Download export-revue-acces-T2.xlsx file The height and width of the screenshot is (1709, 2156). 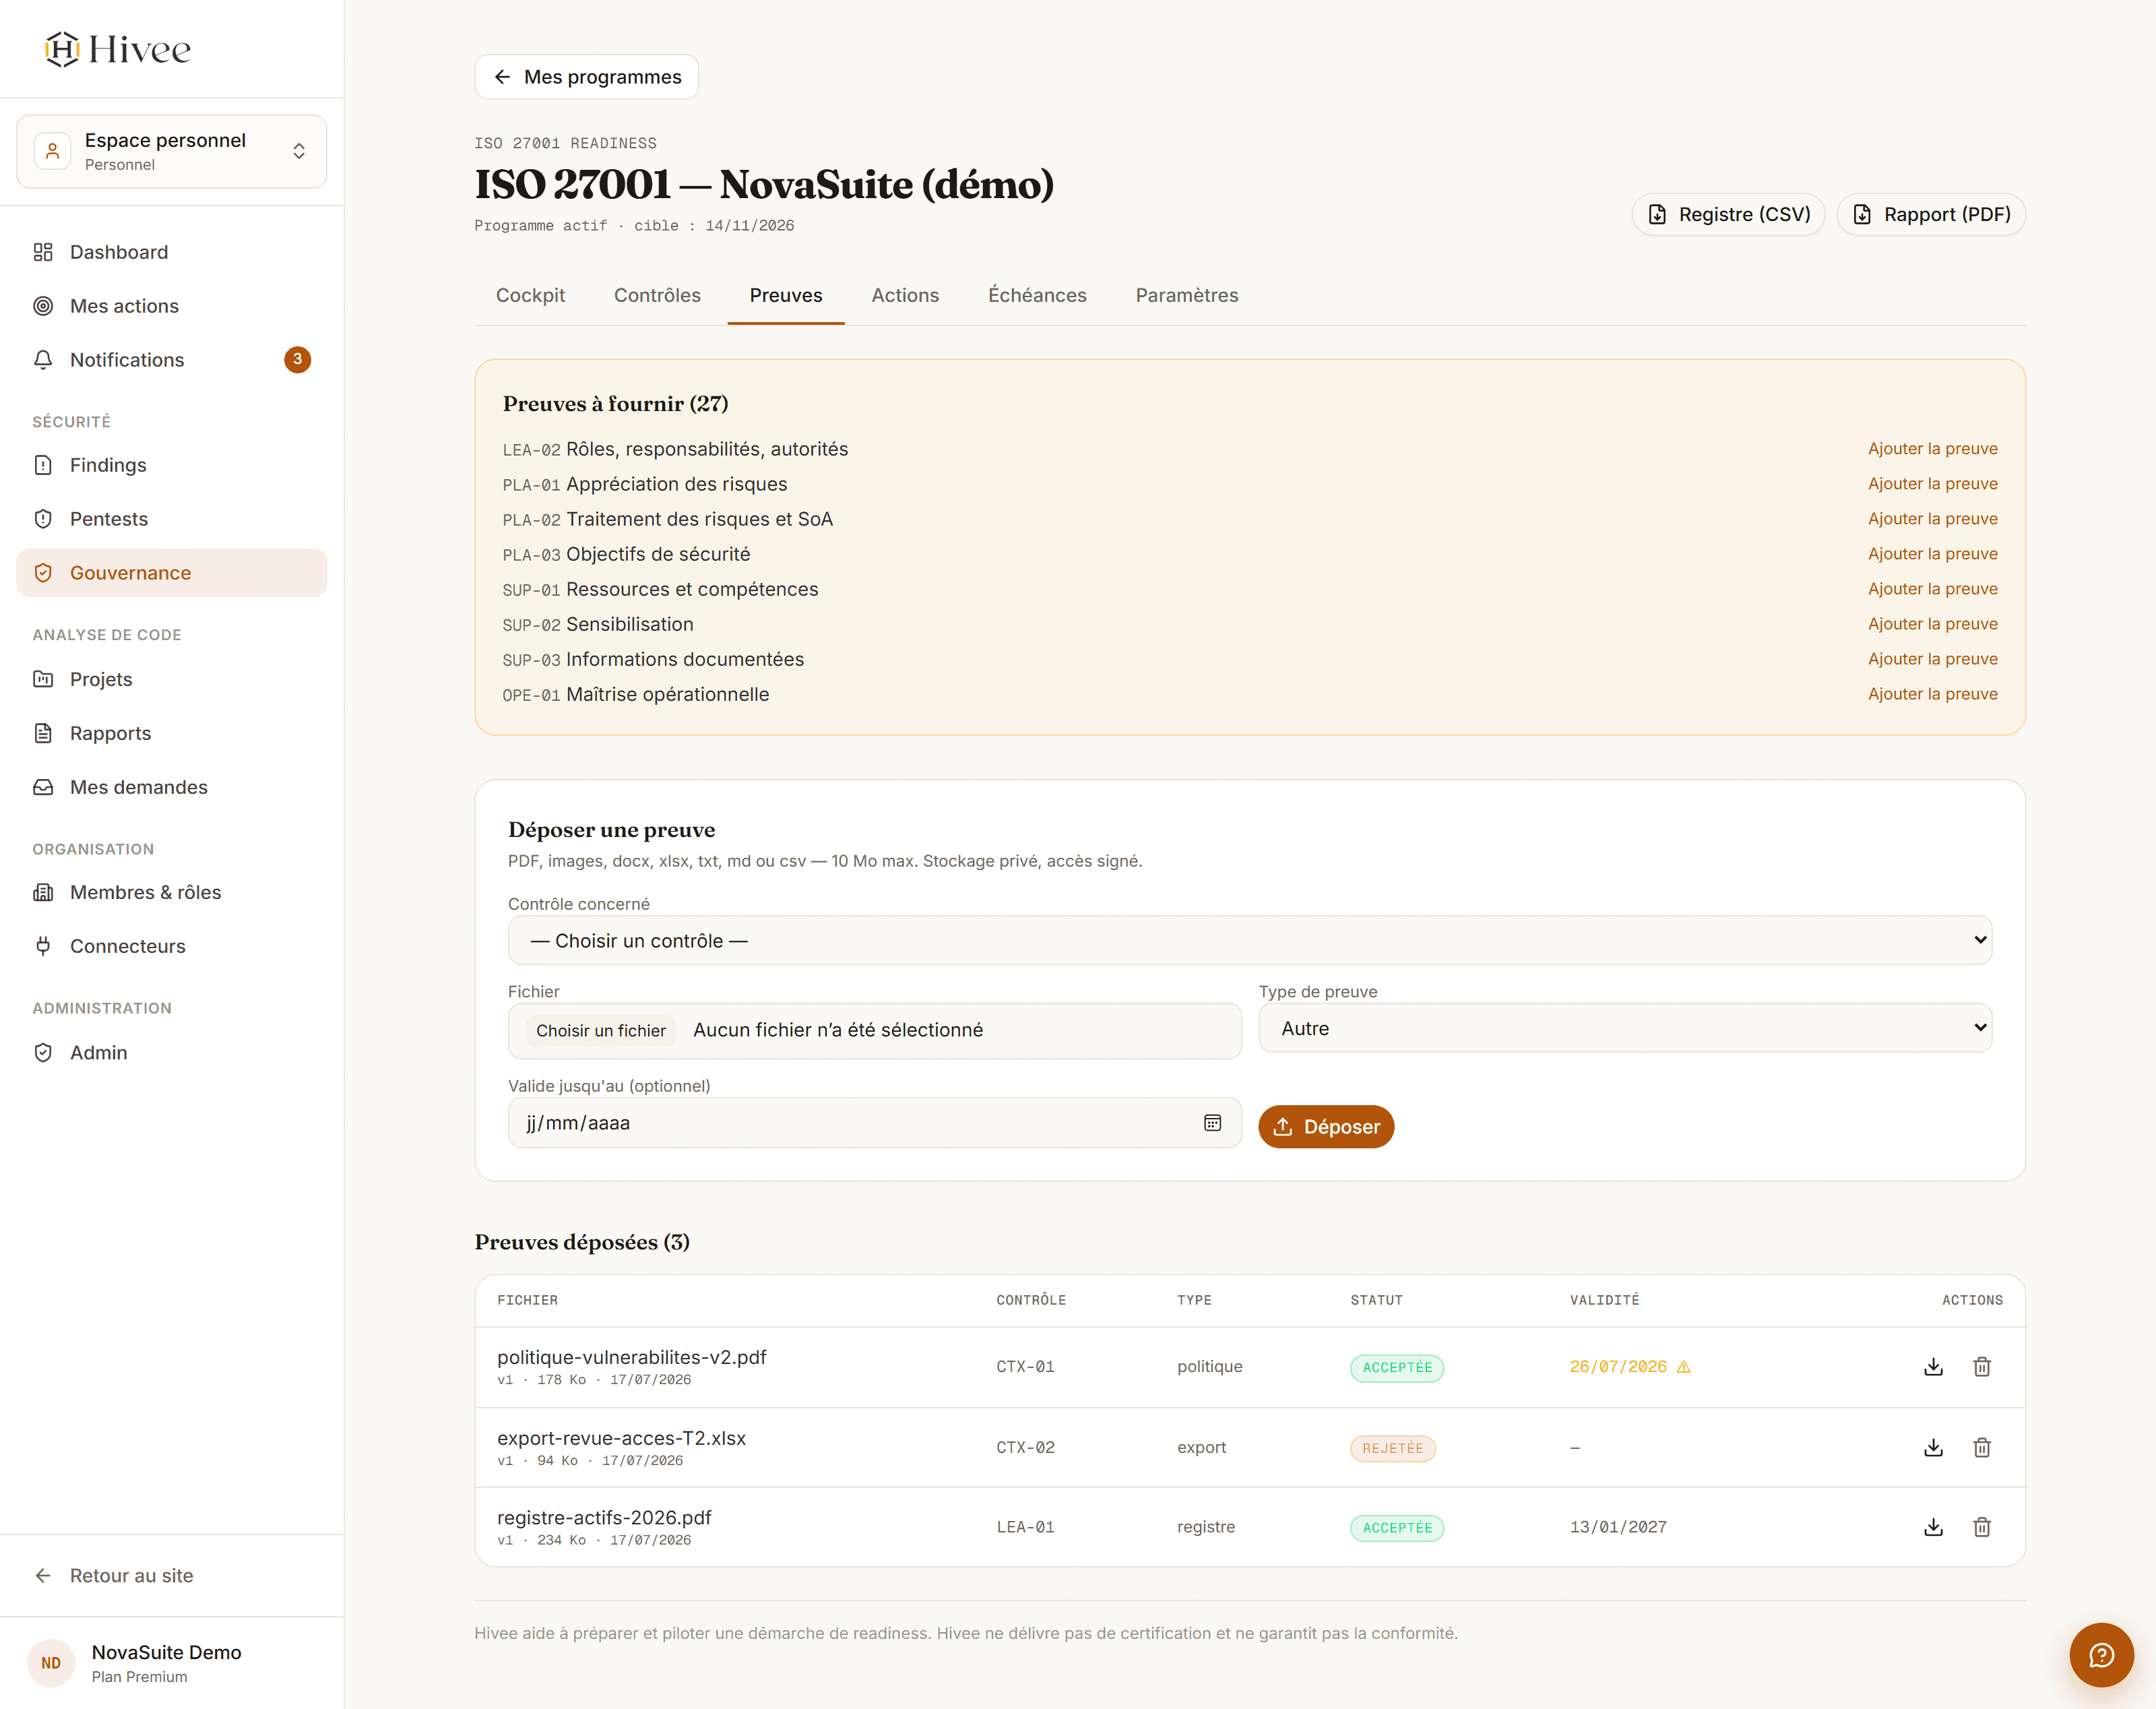click(x=1933, y=1447)
